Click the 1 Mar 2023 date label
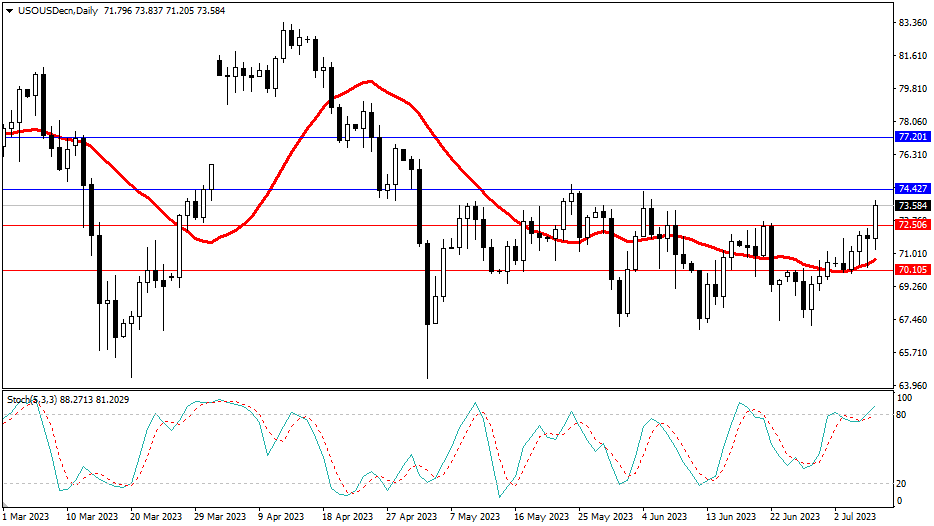This screenshot has height=526, width=934. click(x=26, y=517)
